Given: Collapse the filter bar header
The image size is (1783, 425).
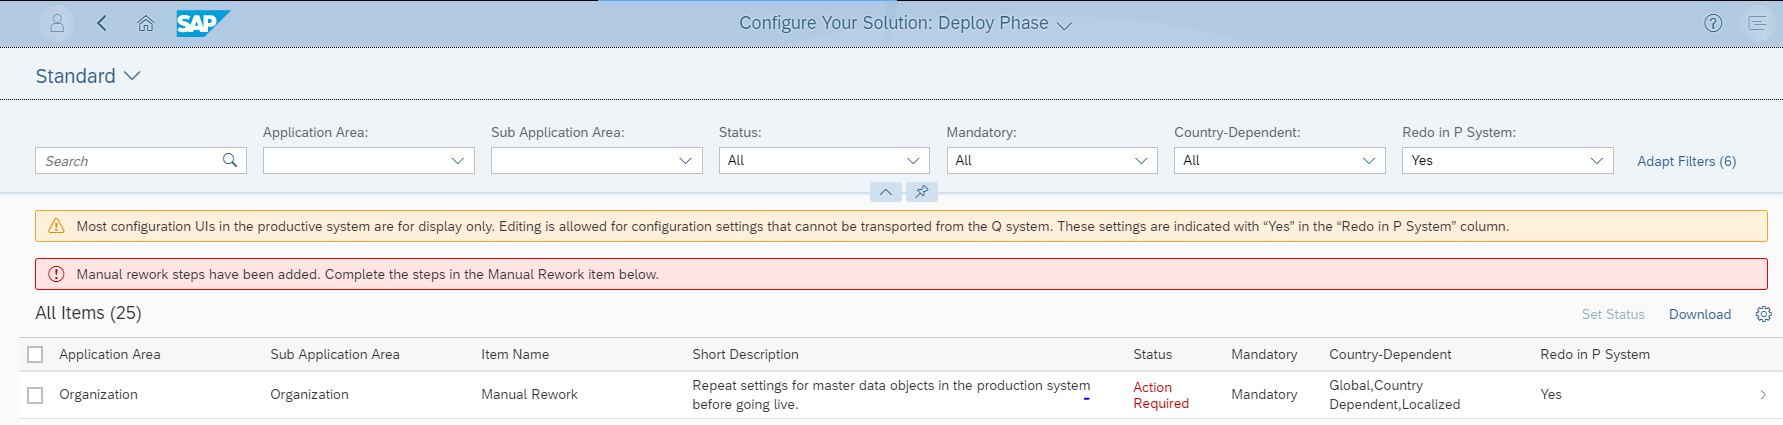Looking at the screenshot, I should click(x=886, y=192).
